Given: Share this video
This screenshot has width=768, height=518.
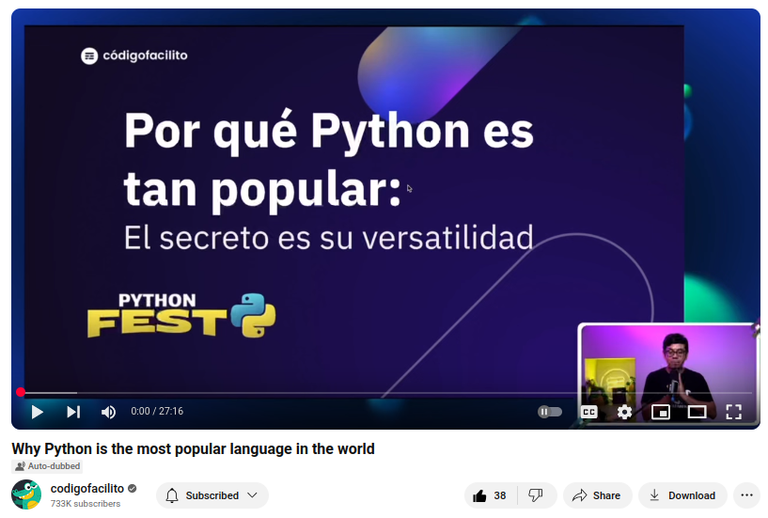Looking at the screenshot, I should 597,495.
